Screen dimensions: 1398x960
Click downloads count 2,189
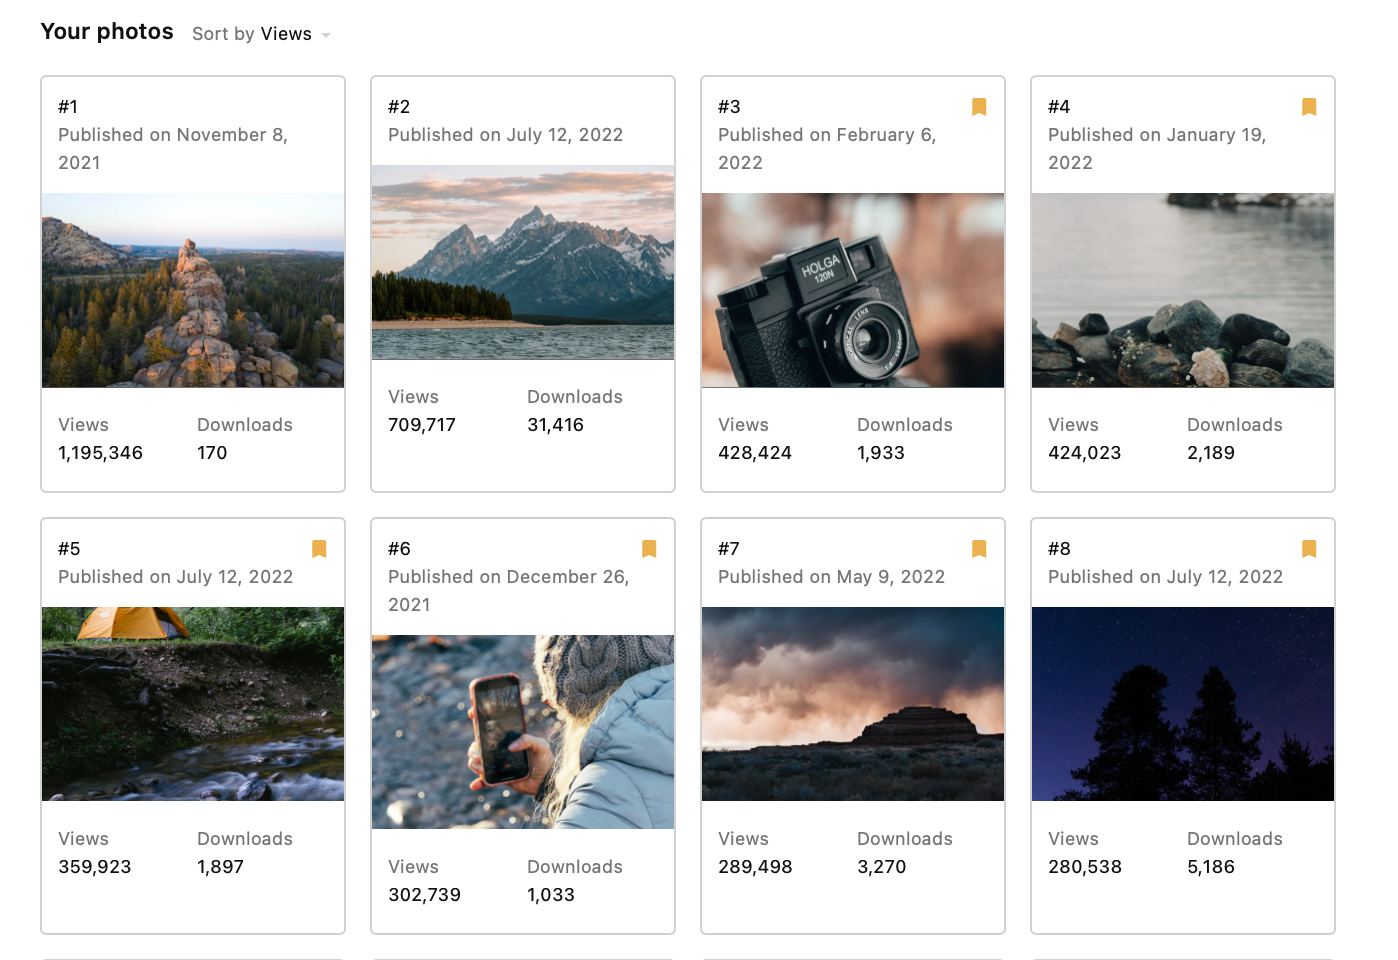coord(1211,453)
